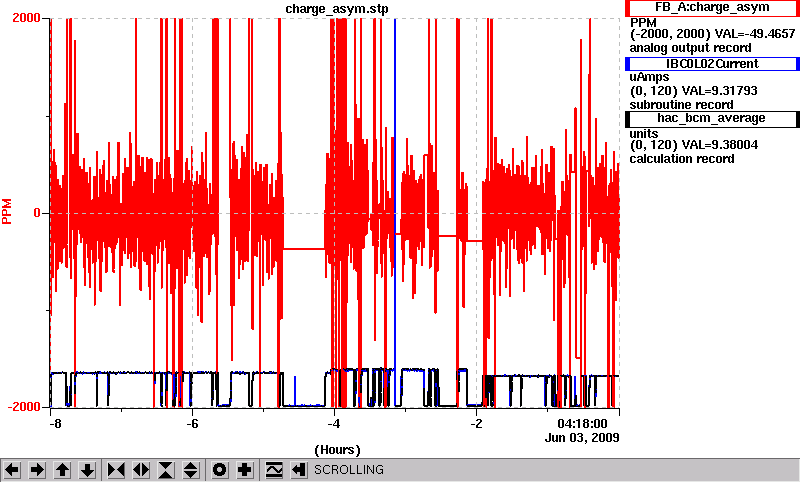Click the 2000 y-axis tick label
The width and height of the screenshot is (800, 482).
pos(27,18)
